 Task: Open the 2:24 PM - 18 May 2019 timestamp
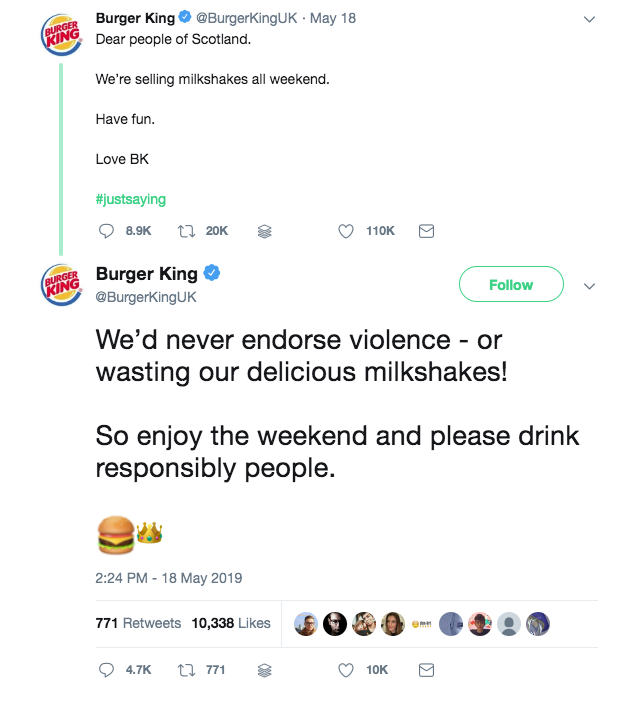(x=169, y=578)
